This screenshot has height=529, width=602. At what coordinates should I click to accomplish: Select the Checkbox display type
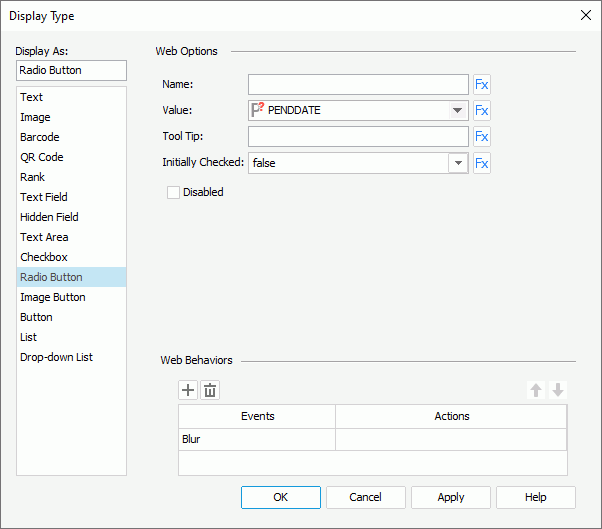(x=44, y=257)
